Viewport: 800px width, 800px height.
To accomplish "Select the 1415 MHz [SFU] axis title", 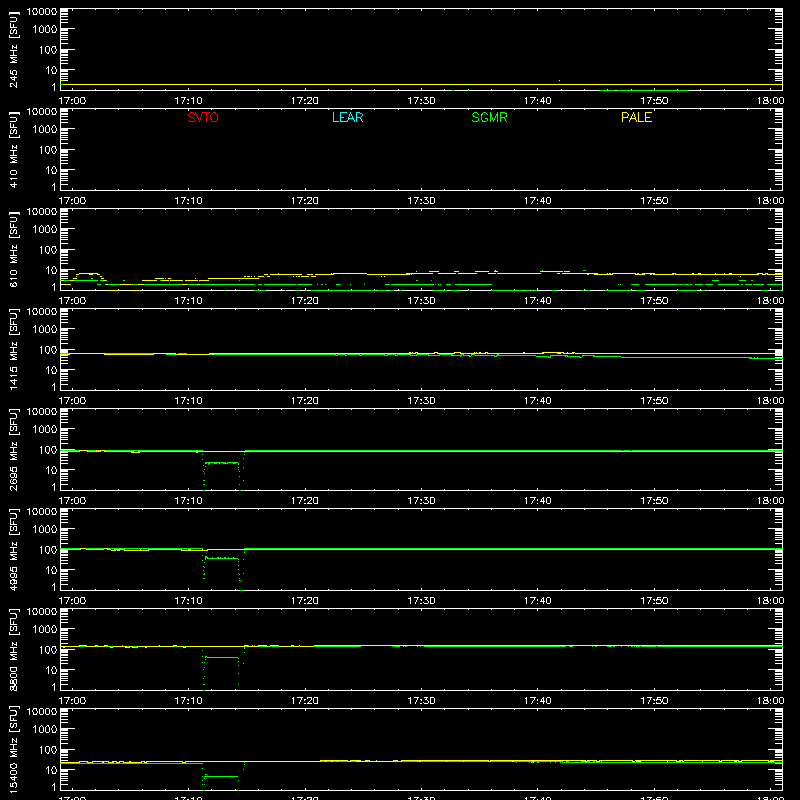I will pos(14,349).
